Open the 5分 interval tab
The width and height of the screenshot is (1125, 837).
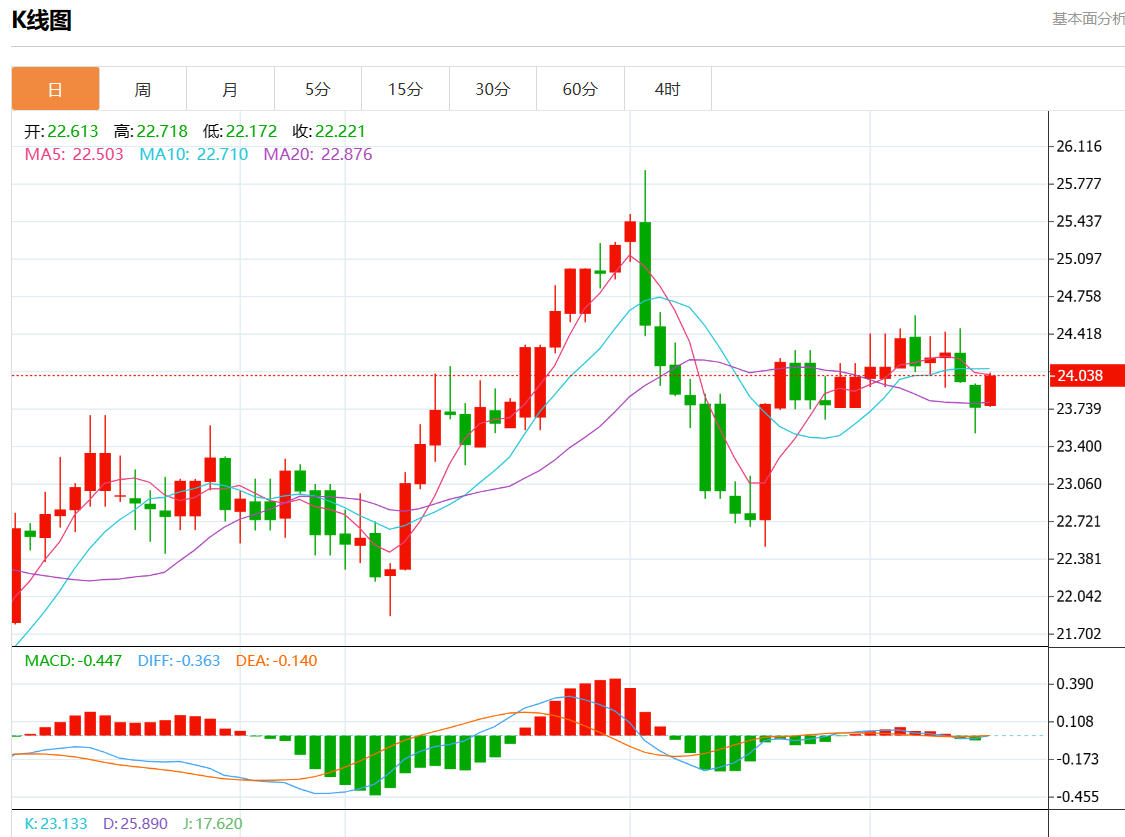317,89
